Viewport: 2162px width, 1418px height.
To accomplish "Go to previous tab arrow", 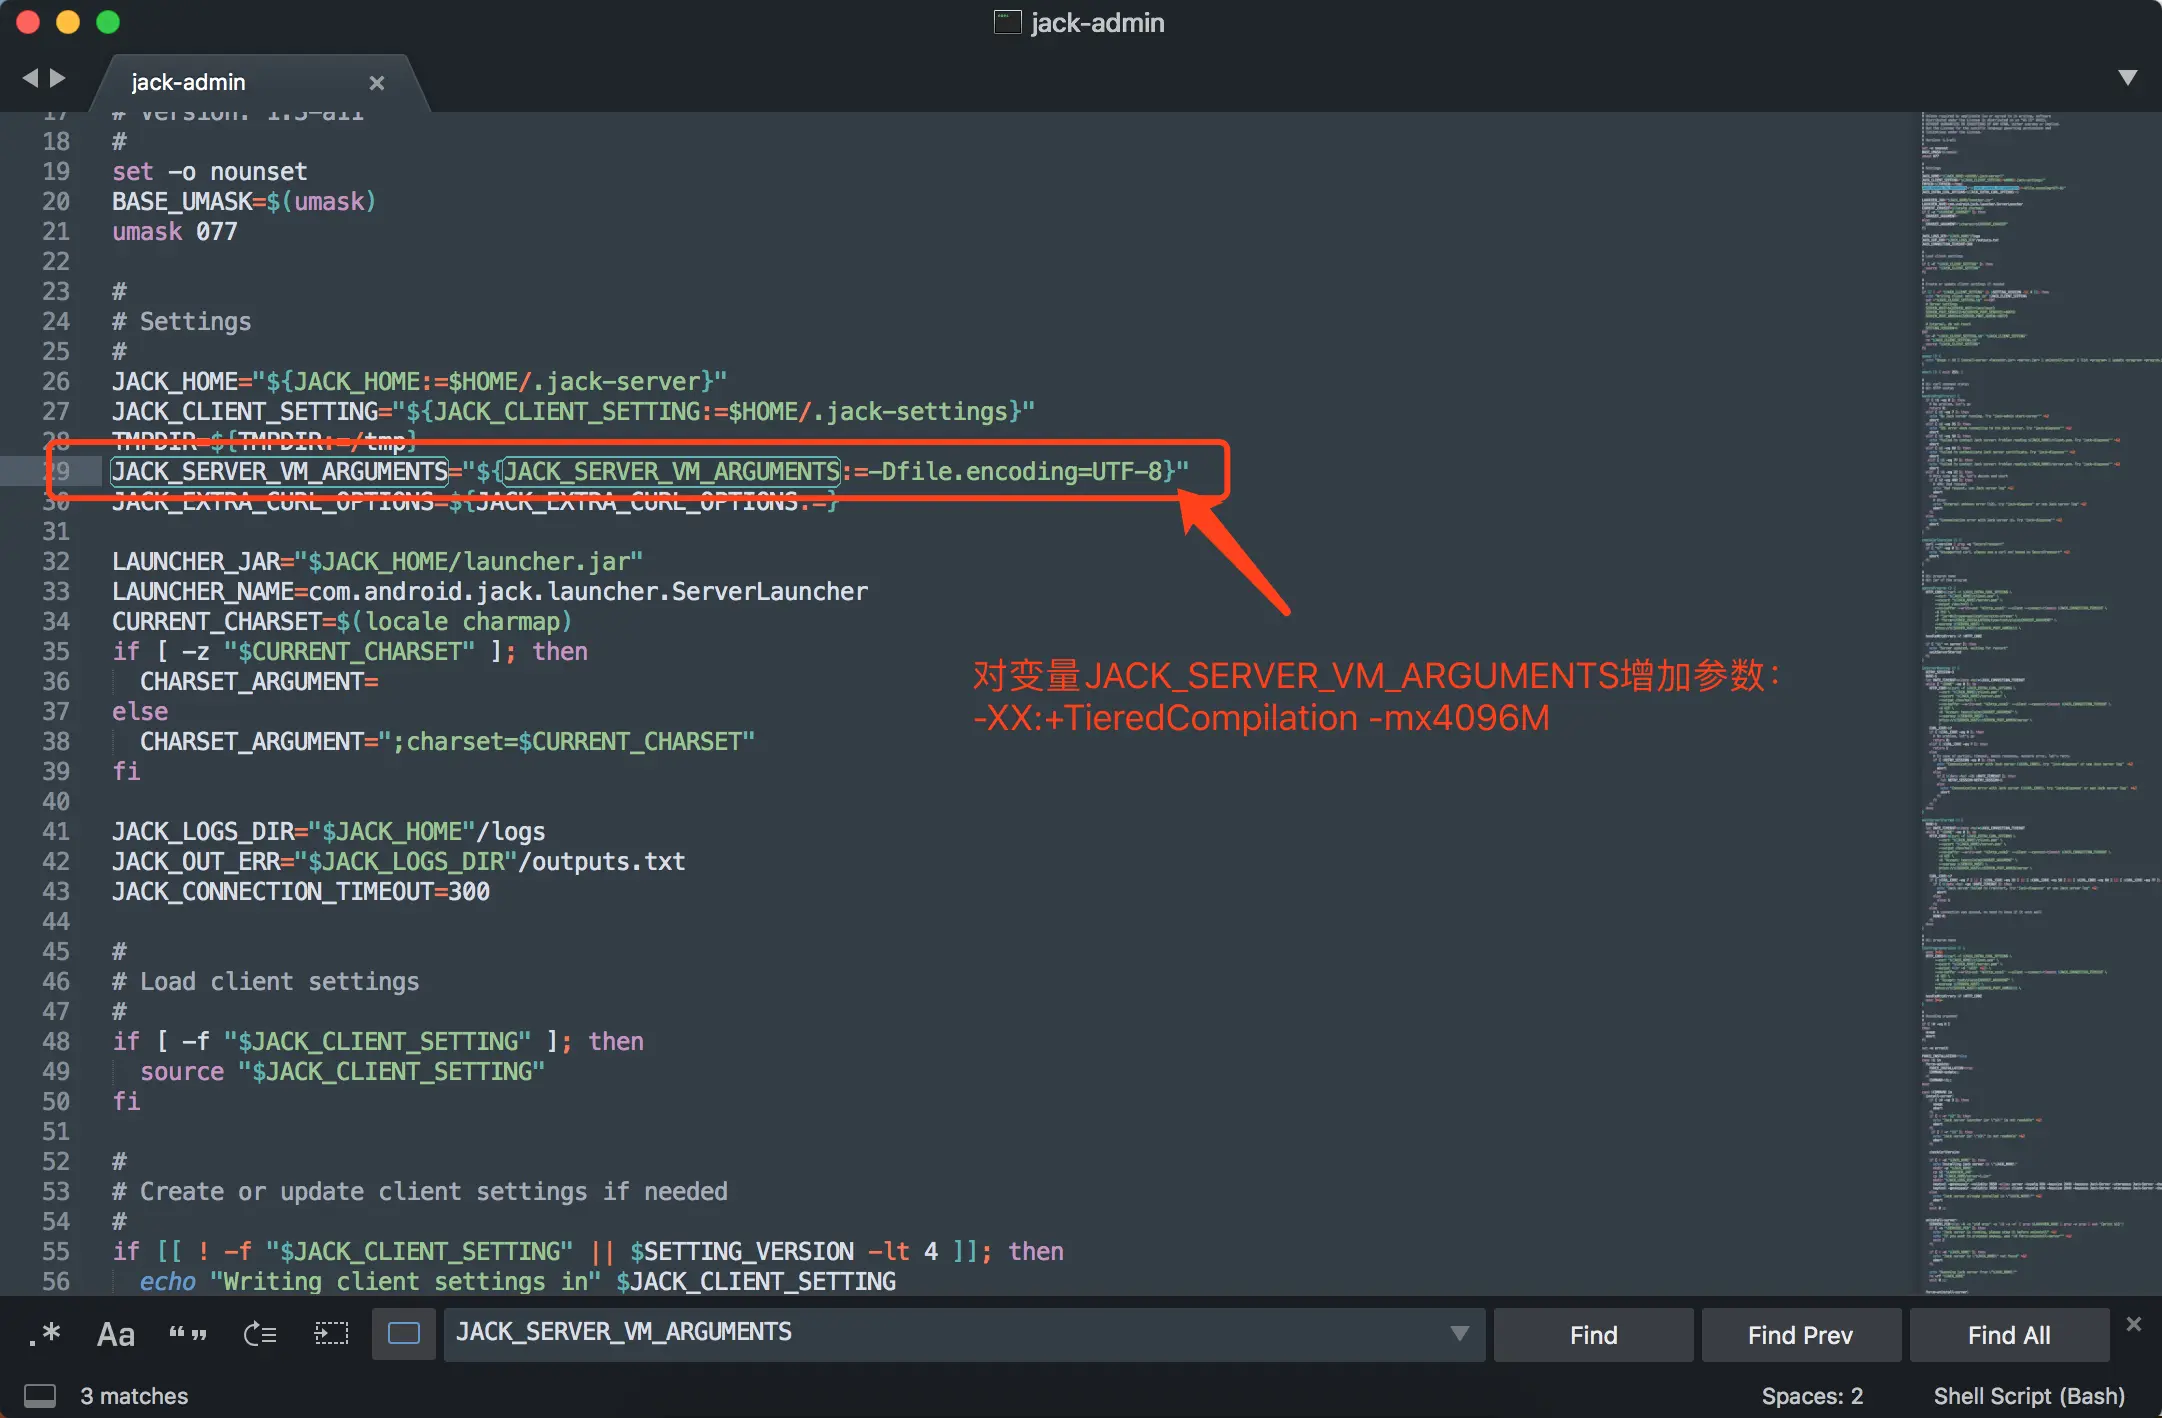I will (x=30, y=78).
